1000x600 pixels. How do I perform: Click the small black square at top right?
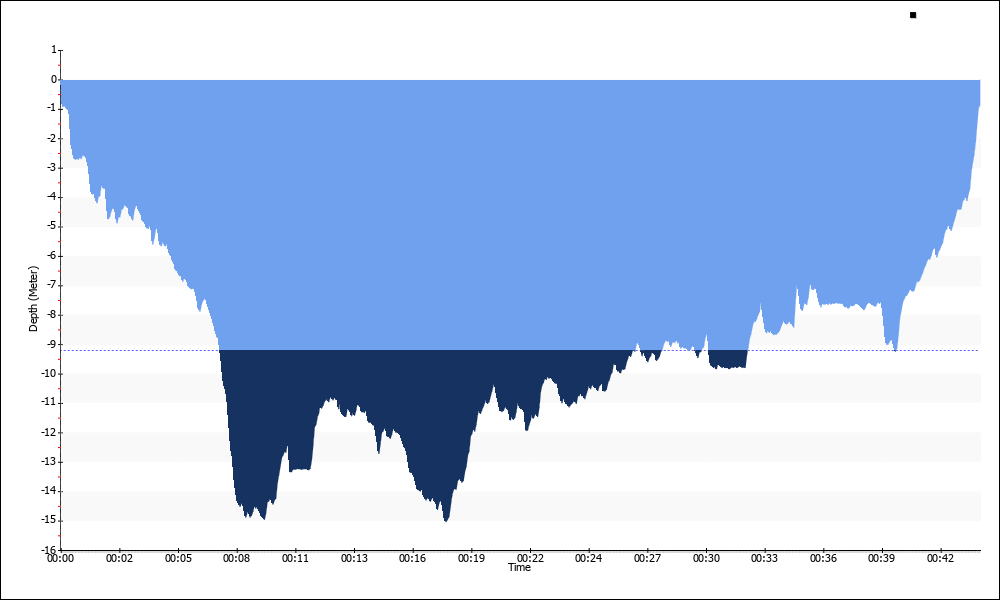click(913, 15)
